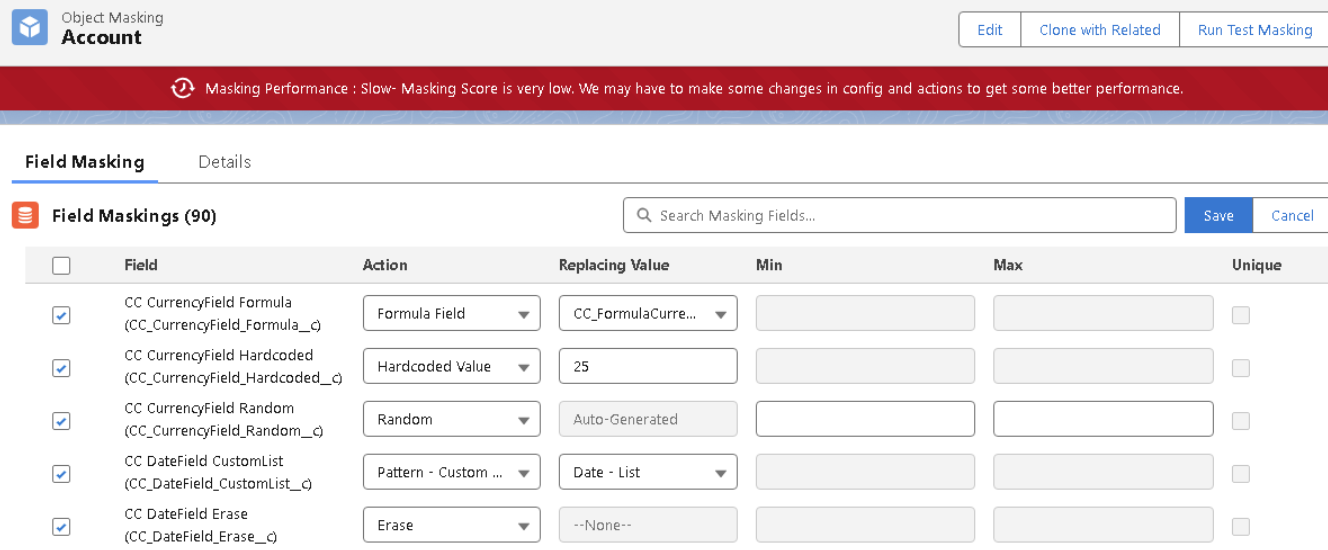The image size is (1328, 550).
Task: Click the Object Masking cube icon
Action: (x=29, y=28)
